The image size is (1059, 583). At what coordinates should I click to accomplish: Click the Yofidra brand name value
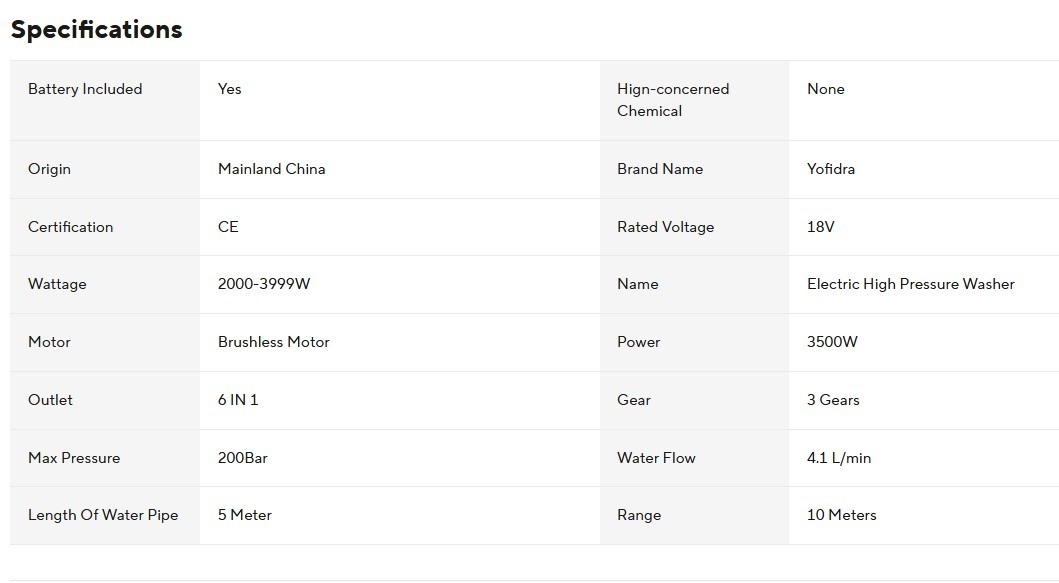831,169
